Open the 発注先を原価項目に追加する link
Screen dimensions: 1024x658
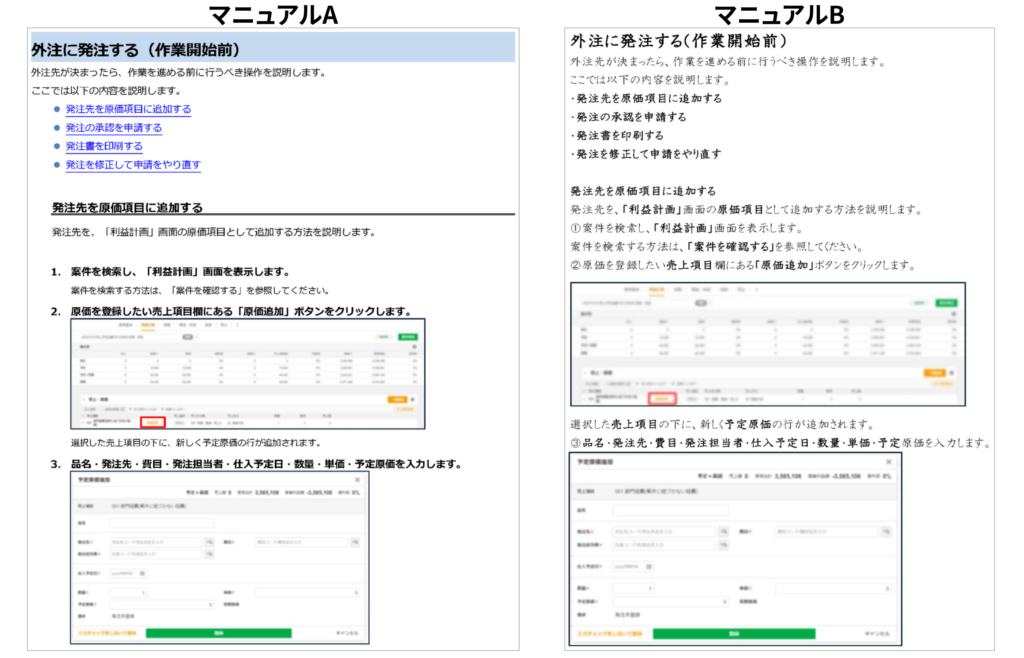tap(128, 109)
